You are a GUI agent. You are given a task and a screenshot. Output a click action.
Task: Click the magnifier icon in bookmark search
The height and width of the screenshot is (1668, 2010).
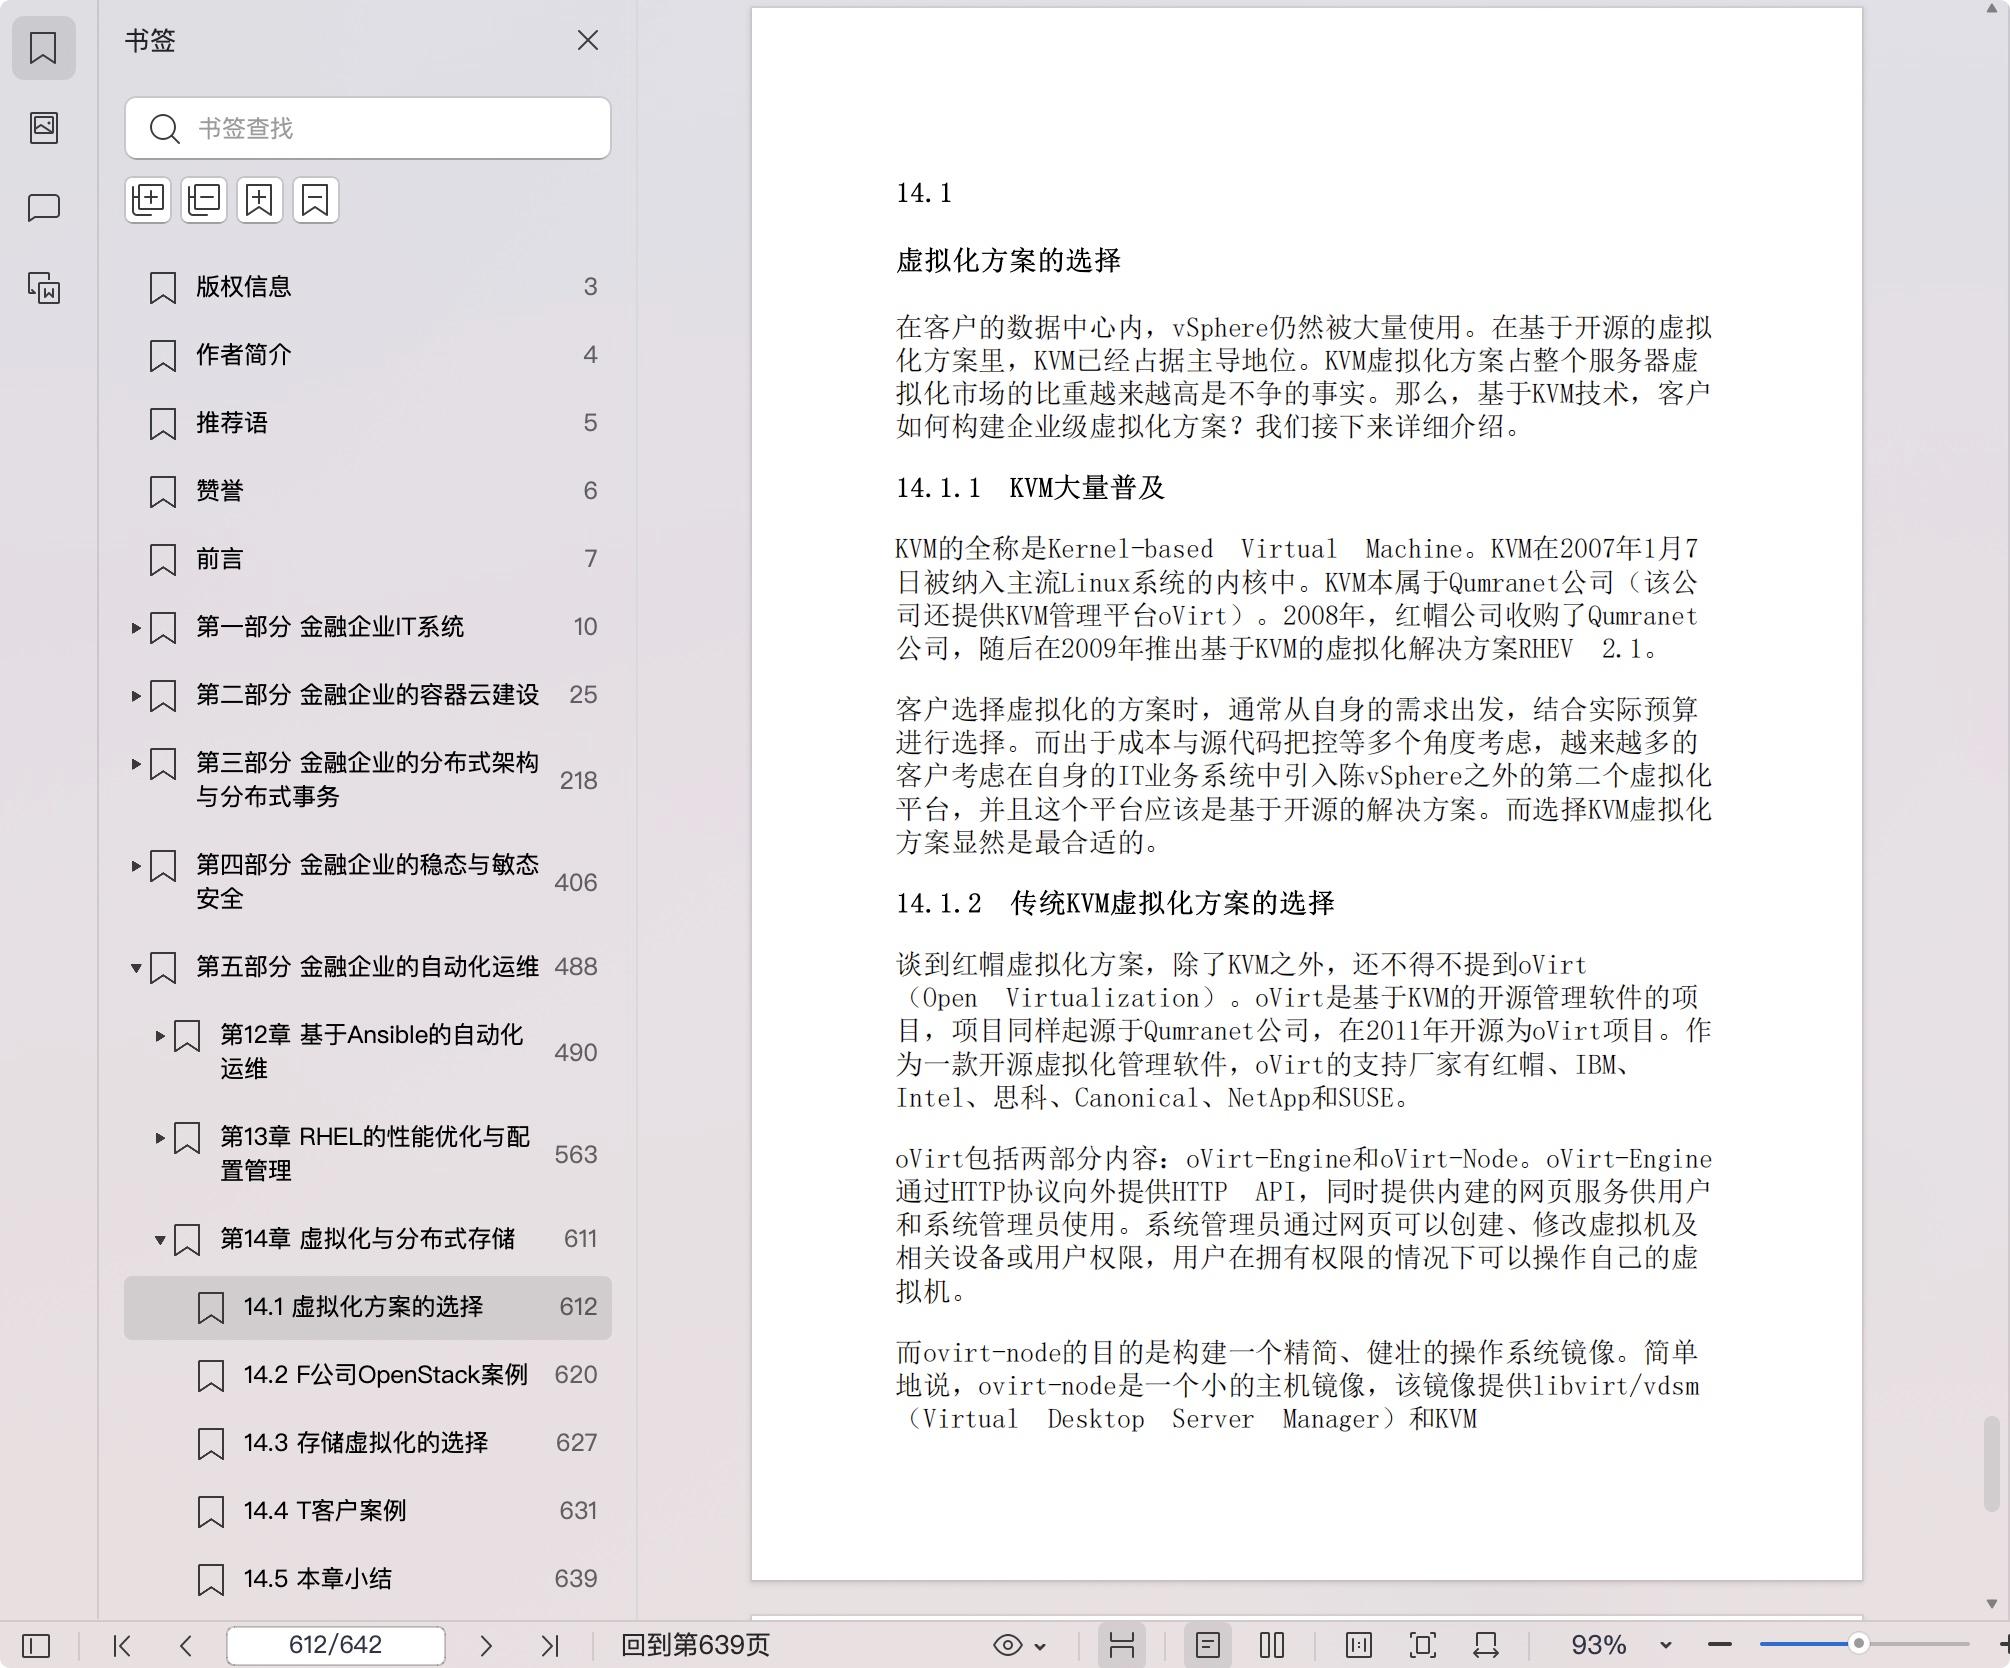point(164,128)
